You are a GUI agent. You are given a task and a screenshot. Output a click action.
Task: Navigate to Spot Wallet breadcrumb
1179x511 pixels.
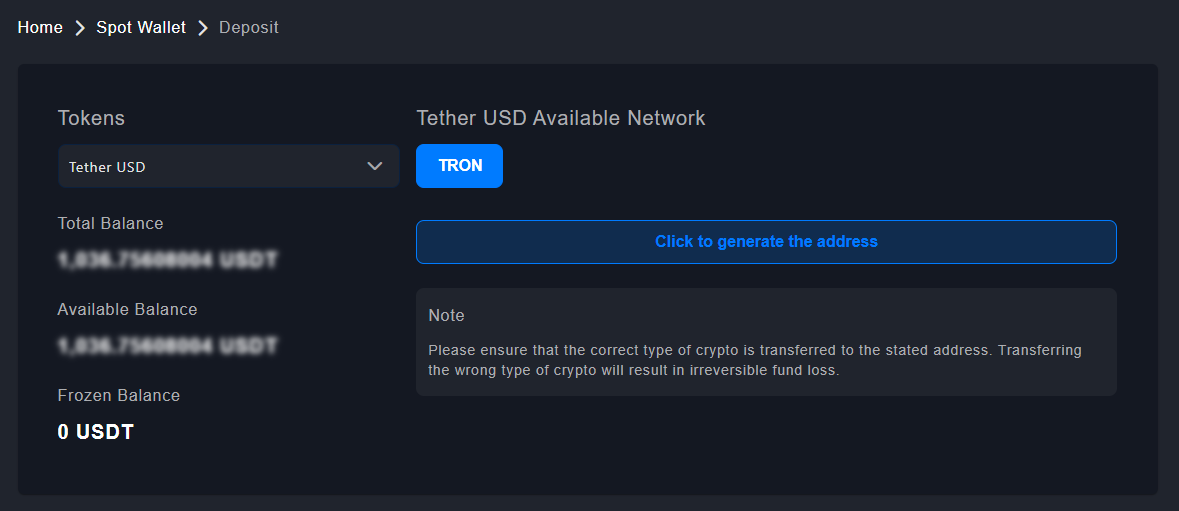[x=141, y=28]
